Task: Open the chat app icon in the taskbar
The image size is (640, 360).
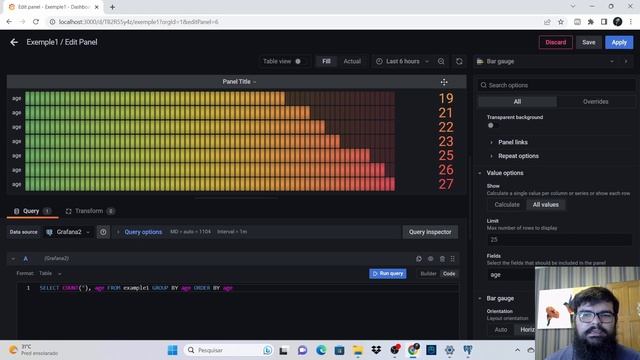Action: (302, 350)
